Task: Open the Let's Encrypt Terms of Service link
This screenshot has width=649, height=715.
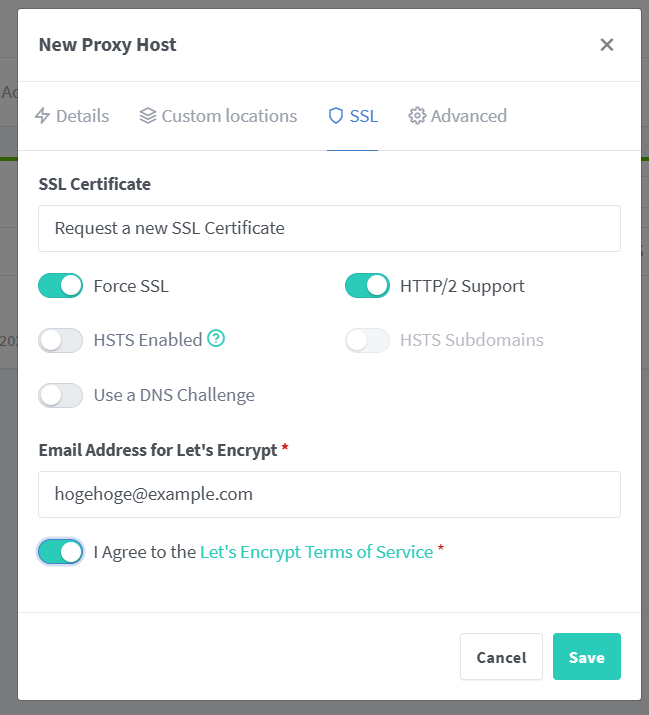Action: pos(316,552)
